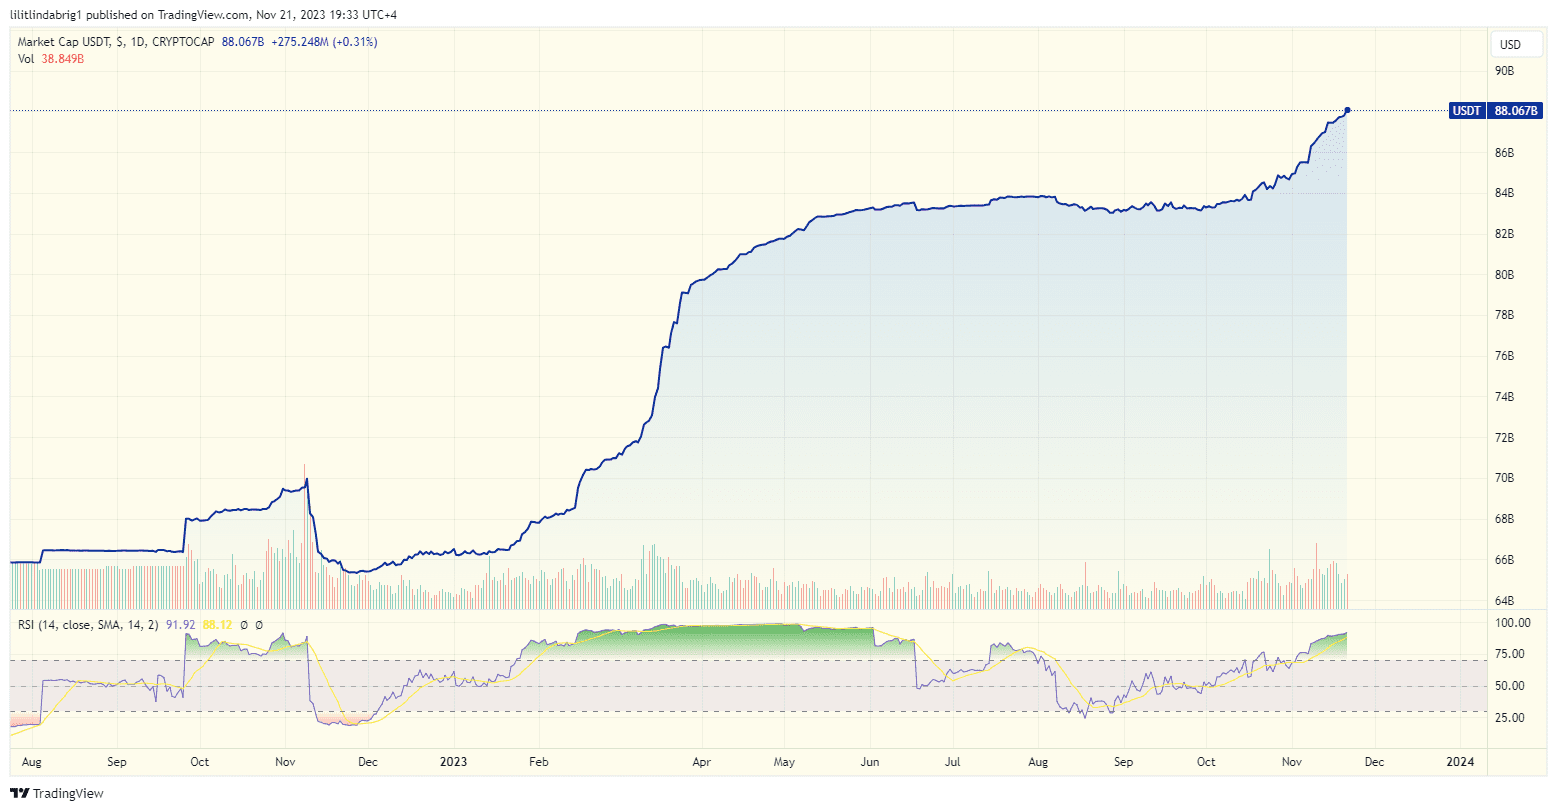1557x811 pixels.
Task: Click the +0.31% change value in legend
Action: [354, 41]
